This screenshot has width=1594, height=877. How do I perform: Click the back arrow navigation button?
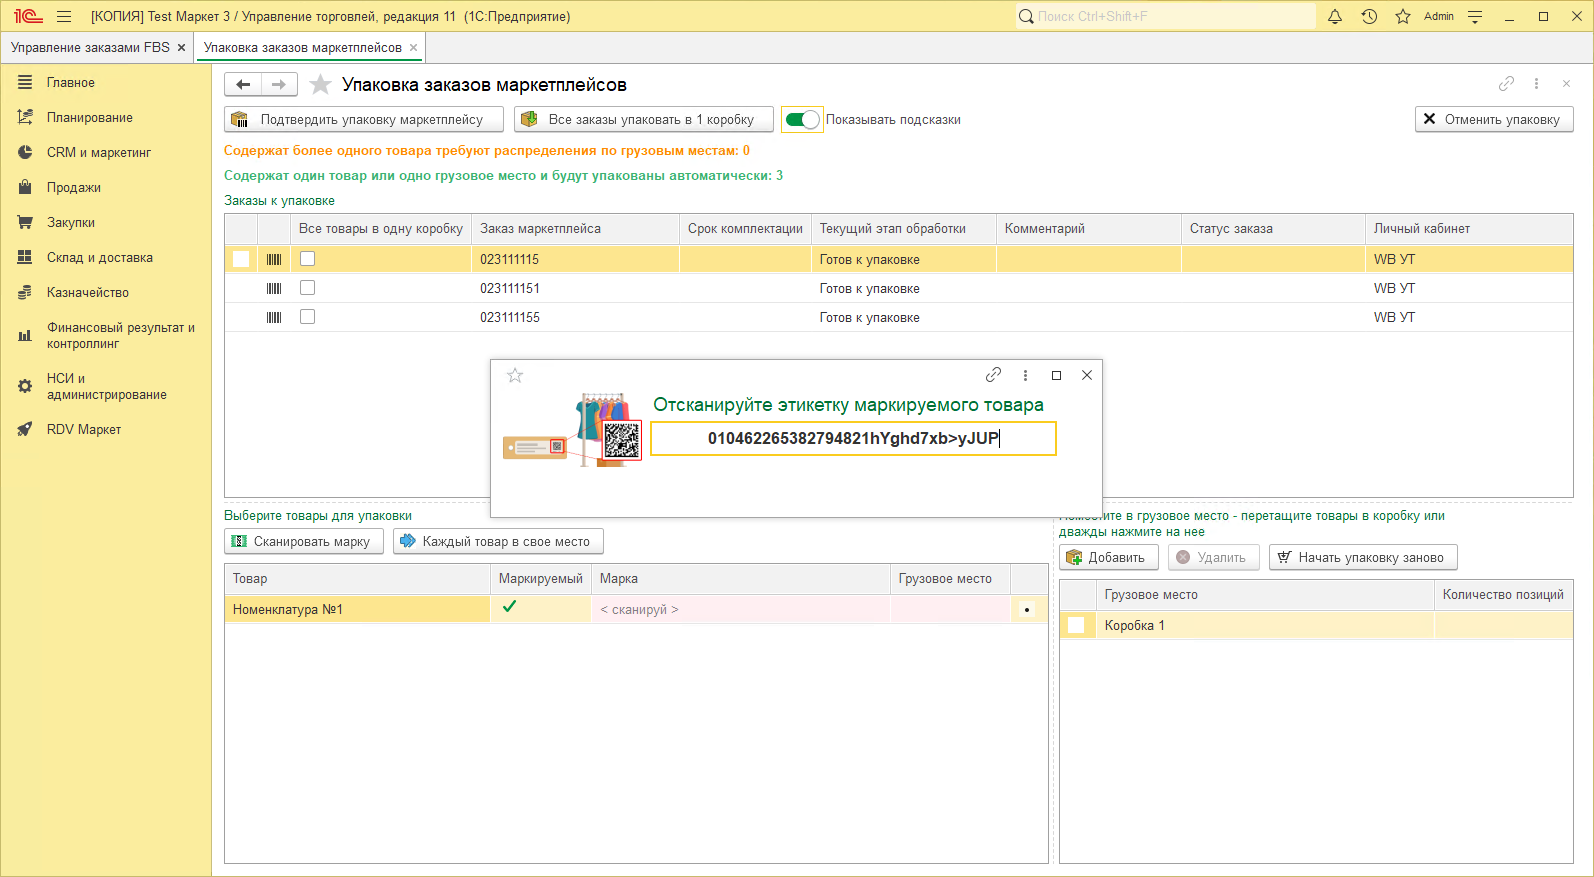tap(243, 85)
